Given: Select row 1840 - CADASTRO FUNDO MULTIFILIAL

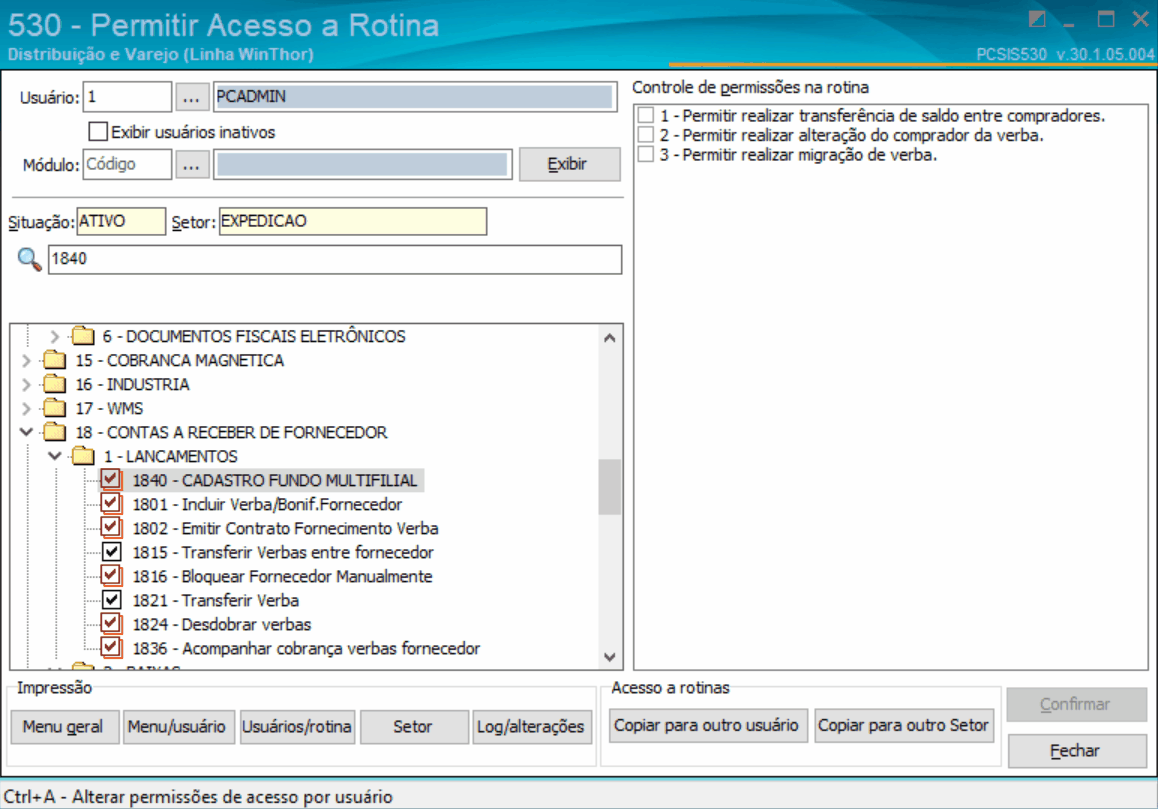Looking at the screenshot, I should [275, 480].
